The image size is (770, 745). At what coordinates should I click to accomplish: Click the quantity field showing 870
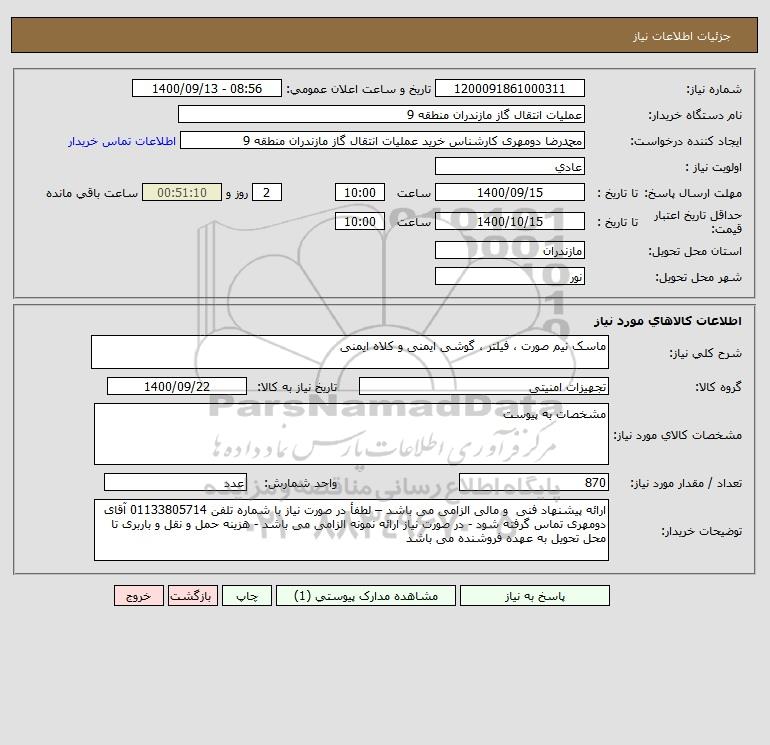534,482
